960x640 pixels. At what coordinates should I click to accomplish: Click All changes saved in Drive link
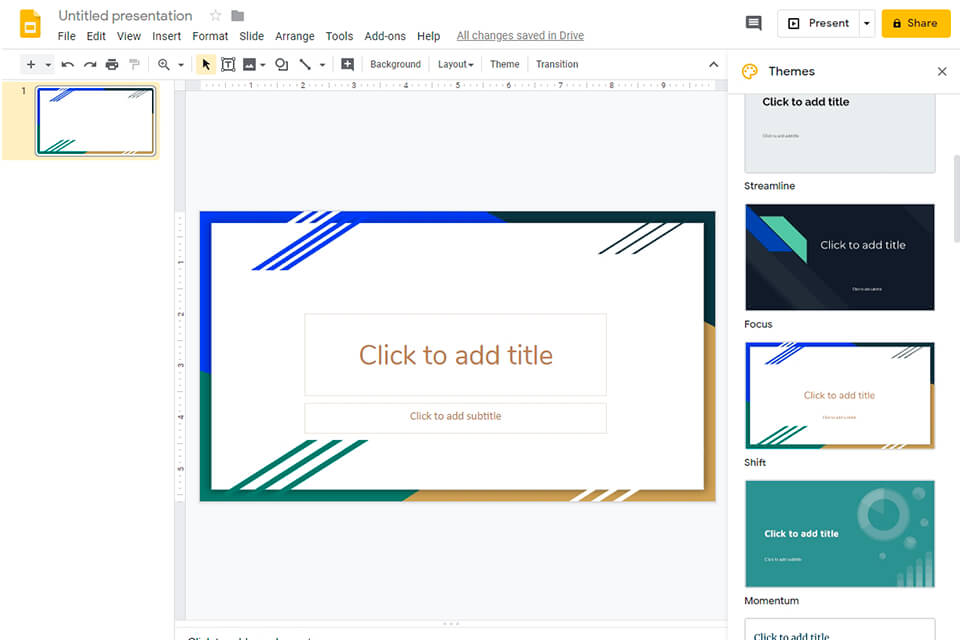point(520,36)
